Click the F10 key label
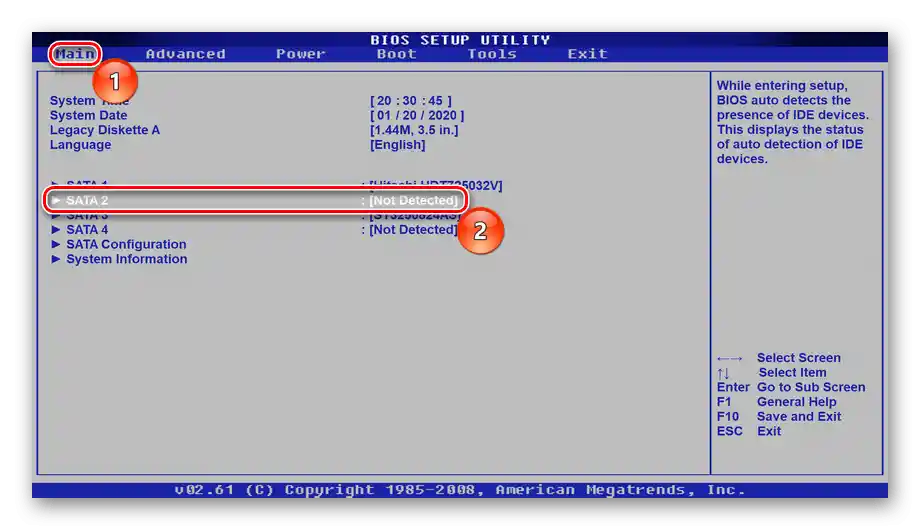The width and height of the screenshot is (920, 530). [728, 417]
